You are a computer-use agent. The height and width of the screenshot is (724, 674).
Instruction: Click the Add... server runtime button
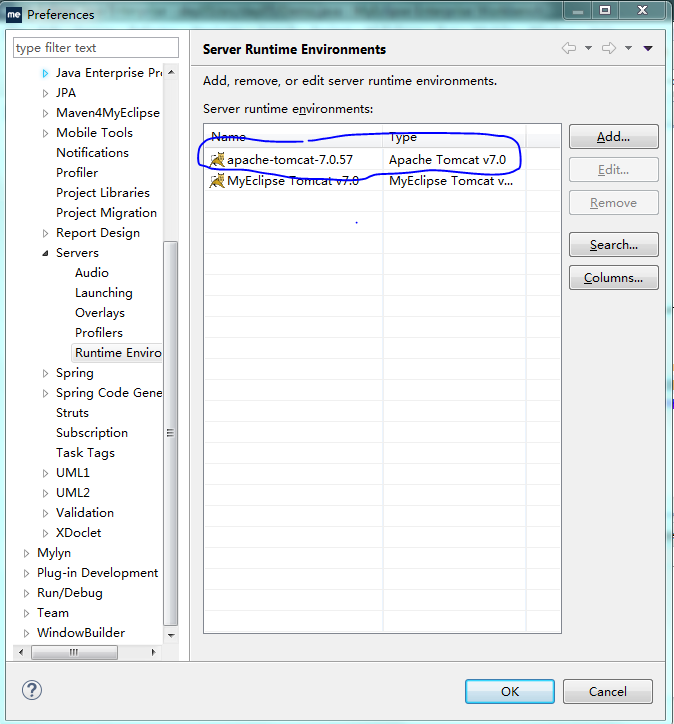pyautogui.click(x=613, y=137)
